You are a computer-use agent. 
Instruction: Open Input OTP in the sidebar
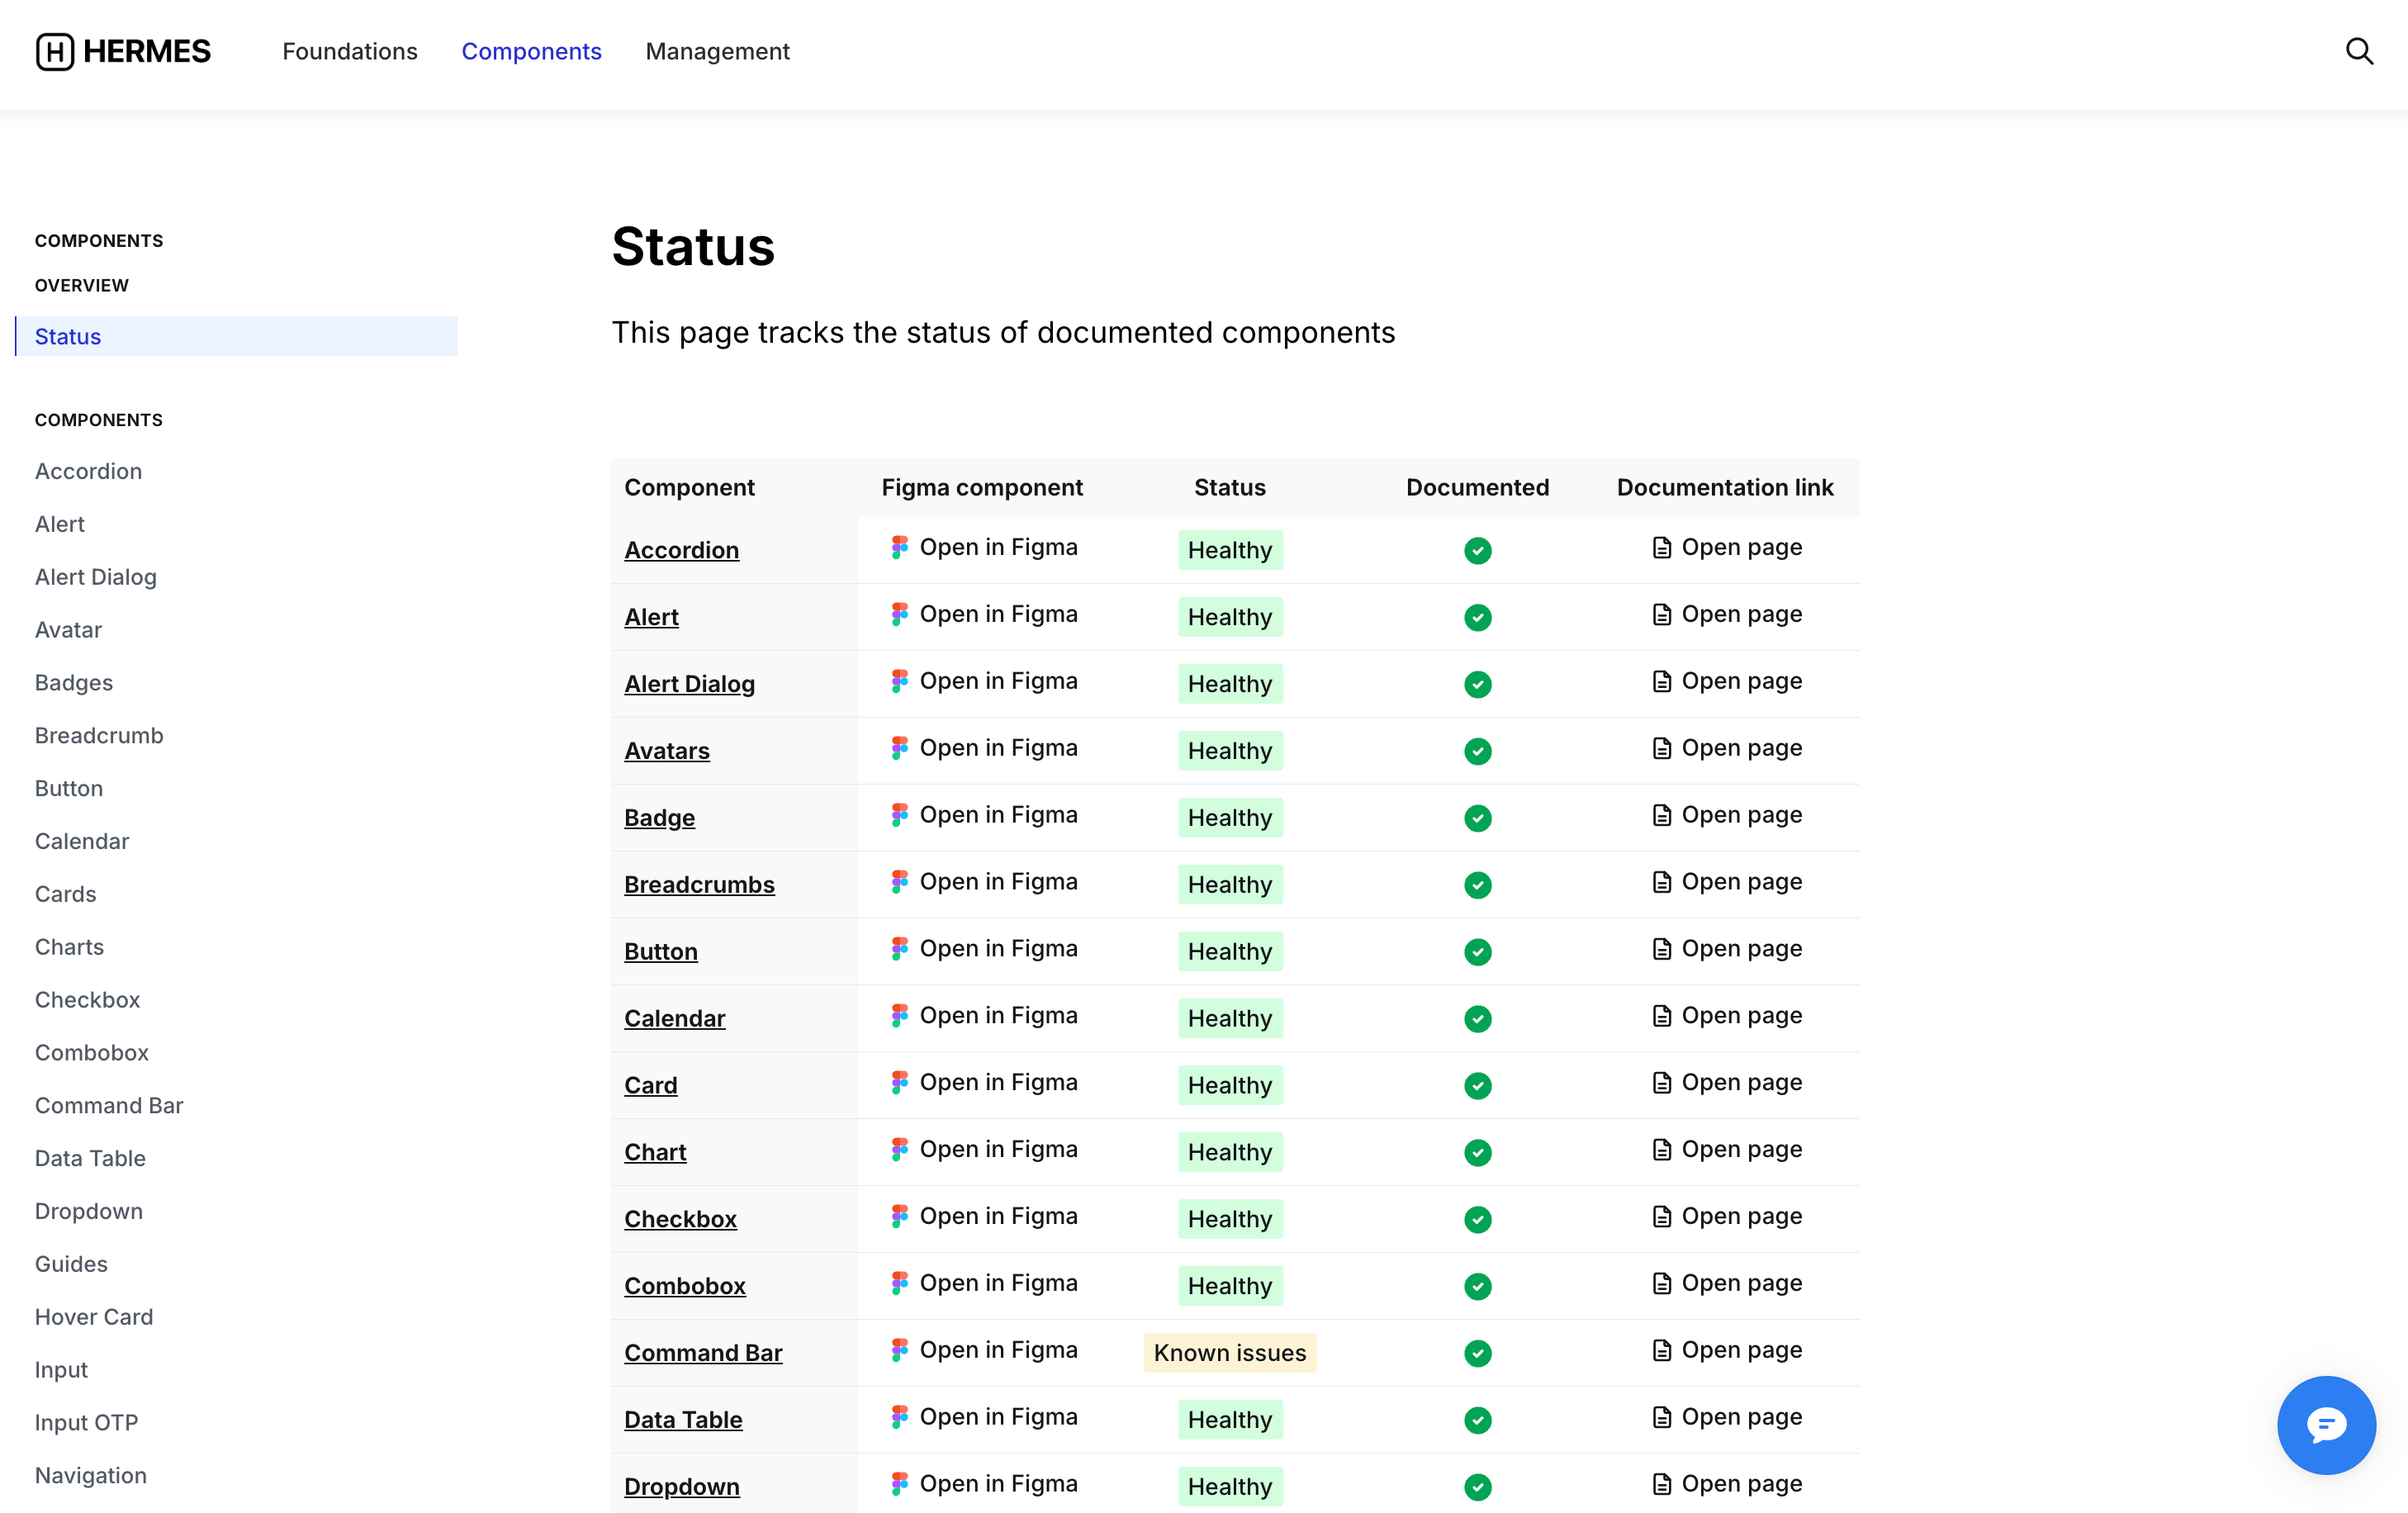point(86,1422)
